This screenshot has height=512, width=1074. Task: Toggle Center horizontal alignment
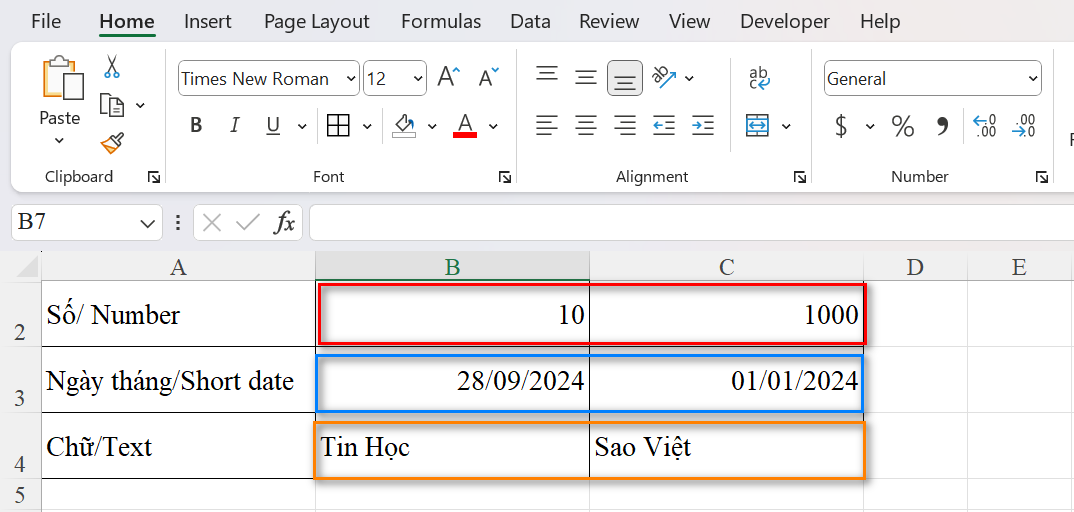[586, 126]
